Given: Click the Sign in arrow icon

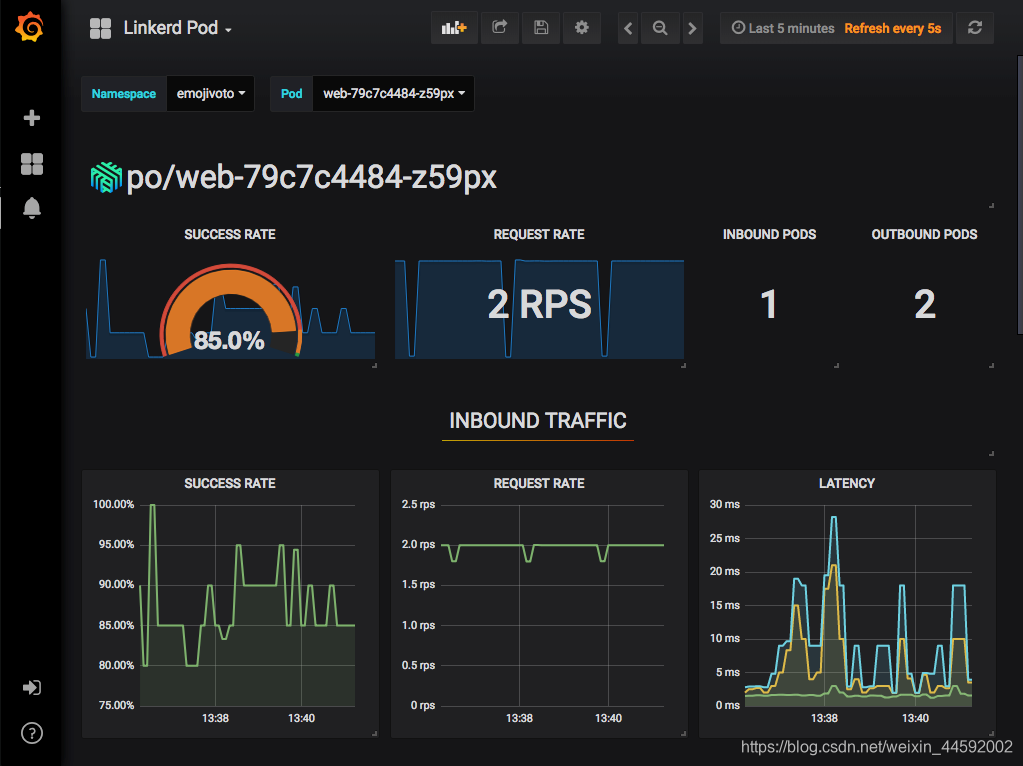Looking at the screenshot, I should 31,688.
